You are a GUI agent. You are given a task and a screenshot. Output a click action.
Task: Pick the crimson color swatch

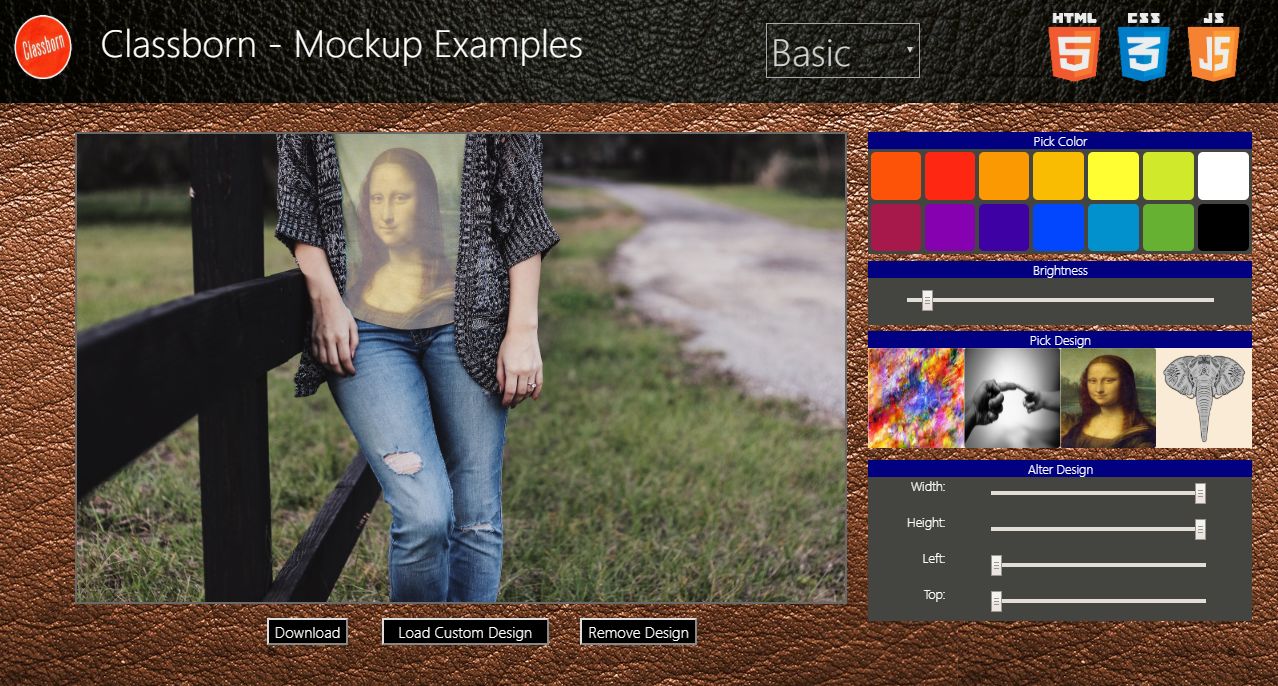(x=896, y=227)
